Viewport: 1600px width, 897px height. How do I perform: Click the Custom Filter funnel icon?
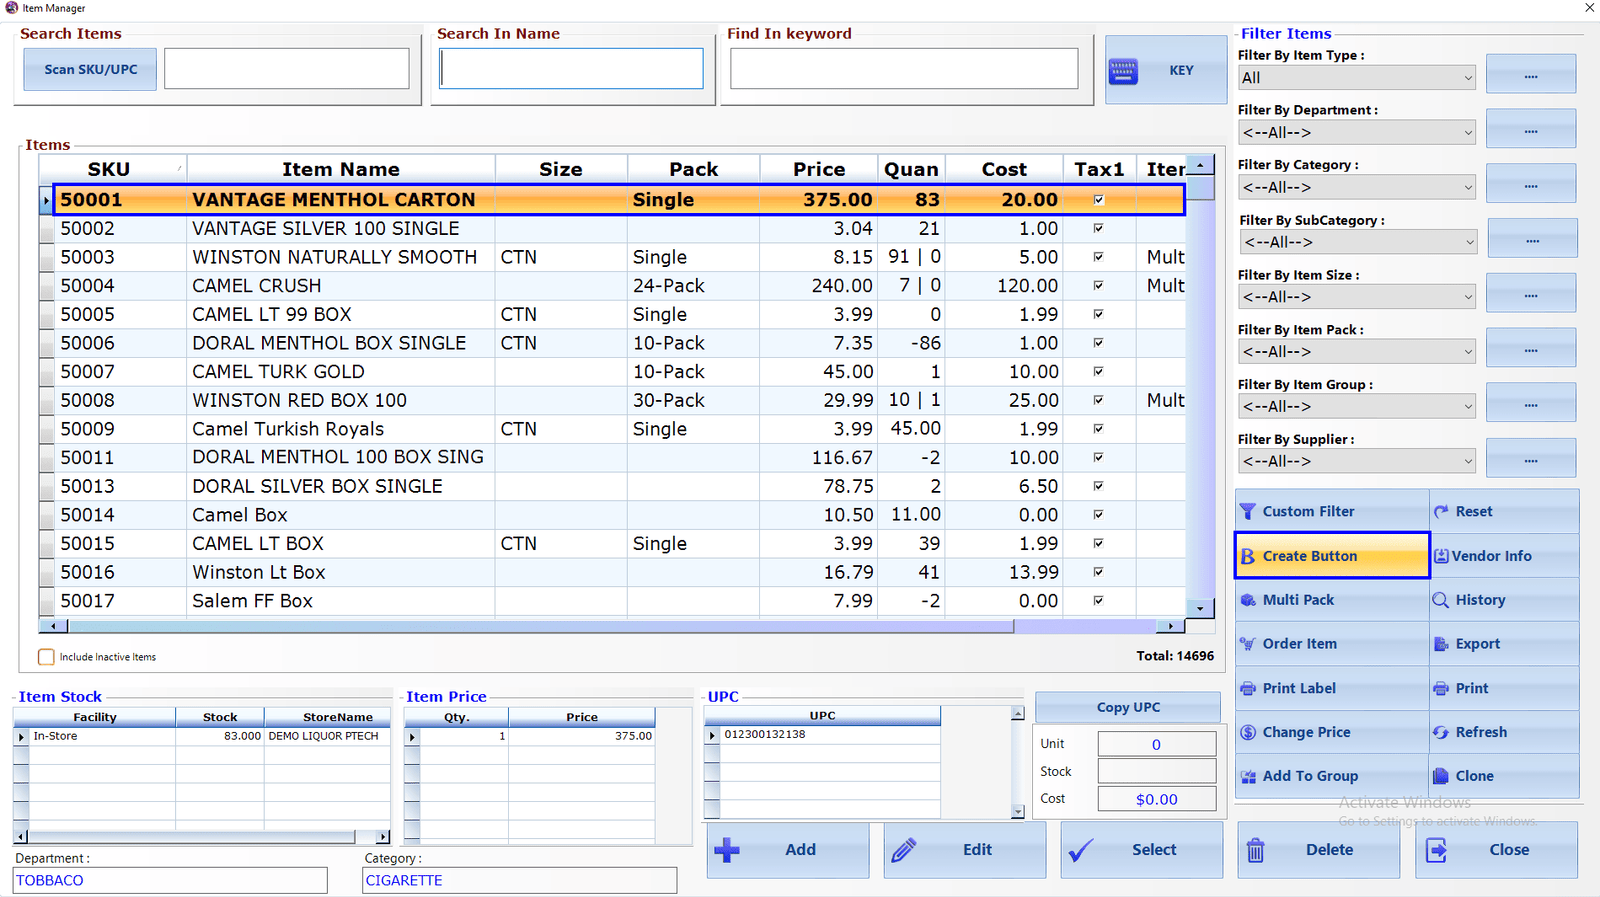click(1247, 511)
